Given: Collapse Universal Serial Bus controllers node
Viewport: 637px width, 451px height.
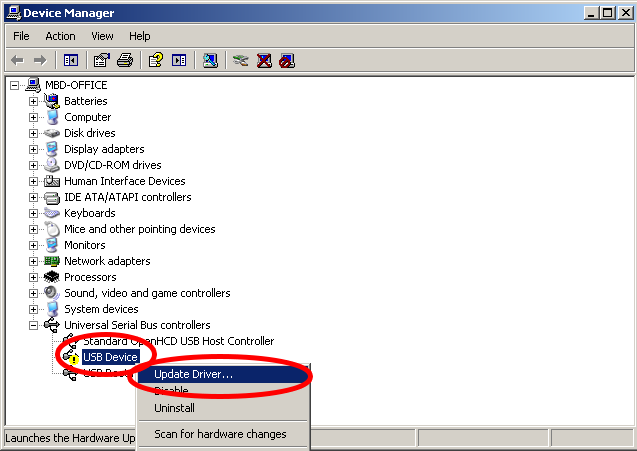Looking at the screenshot, I should click(x=33, y=325).
